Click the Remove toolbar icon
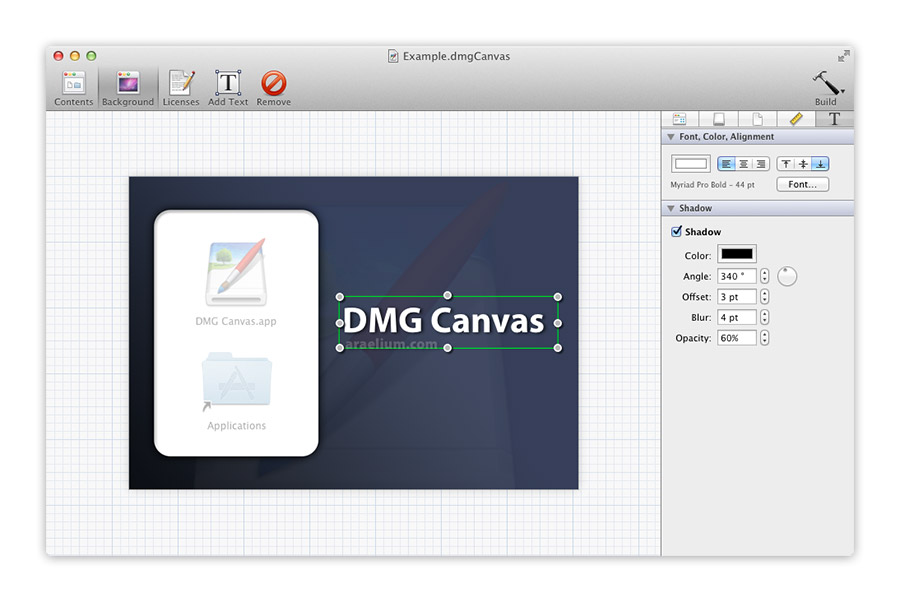 273,87
